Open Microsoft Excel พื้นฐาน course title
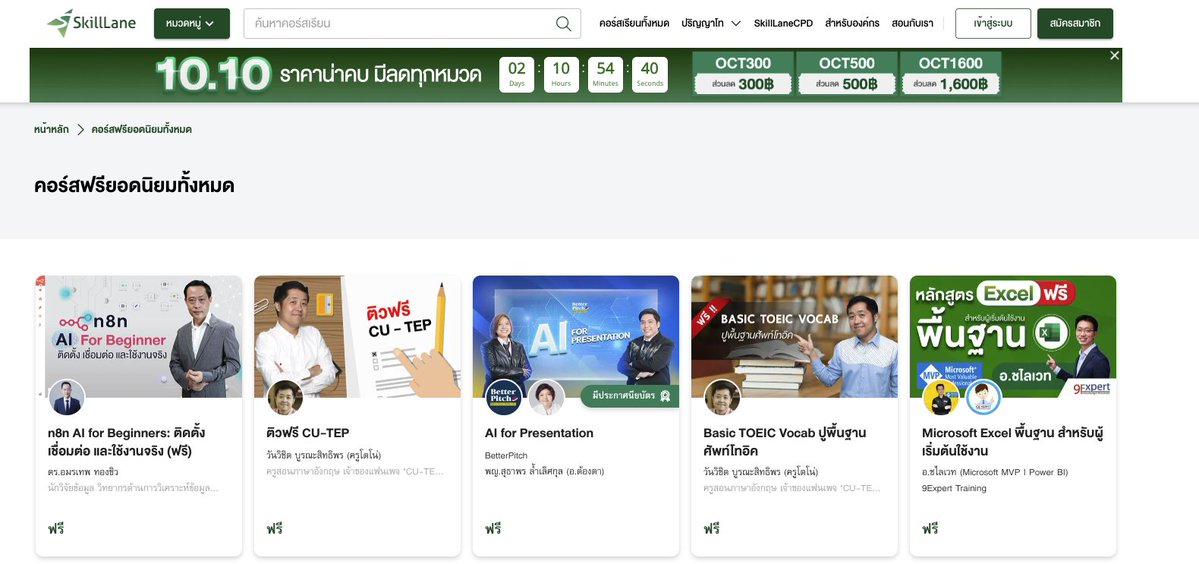This screenshot has height=564, width=1199. coord(1011,442)
